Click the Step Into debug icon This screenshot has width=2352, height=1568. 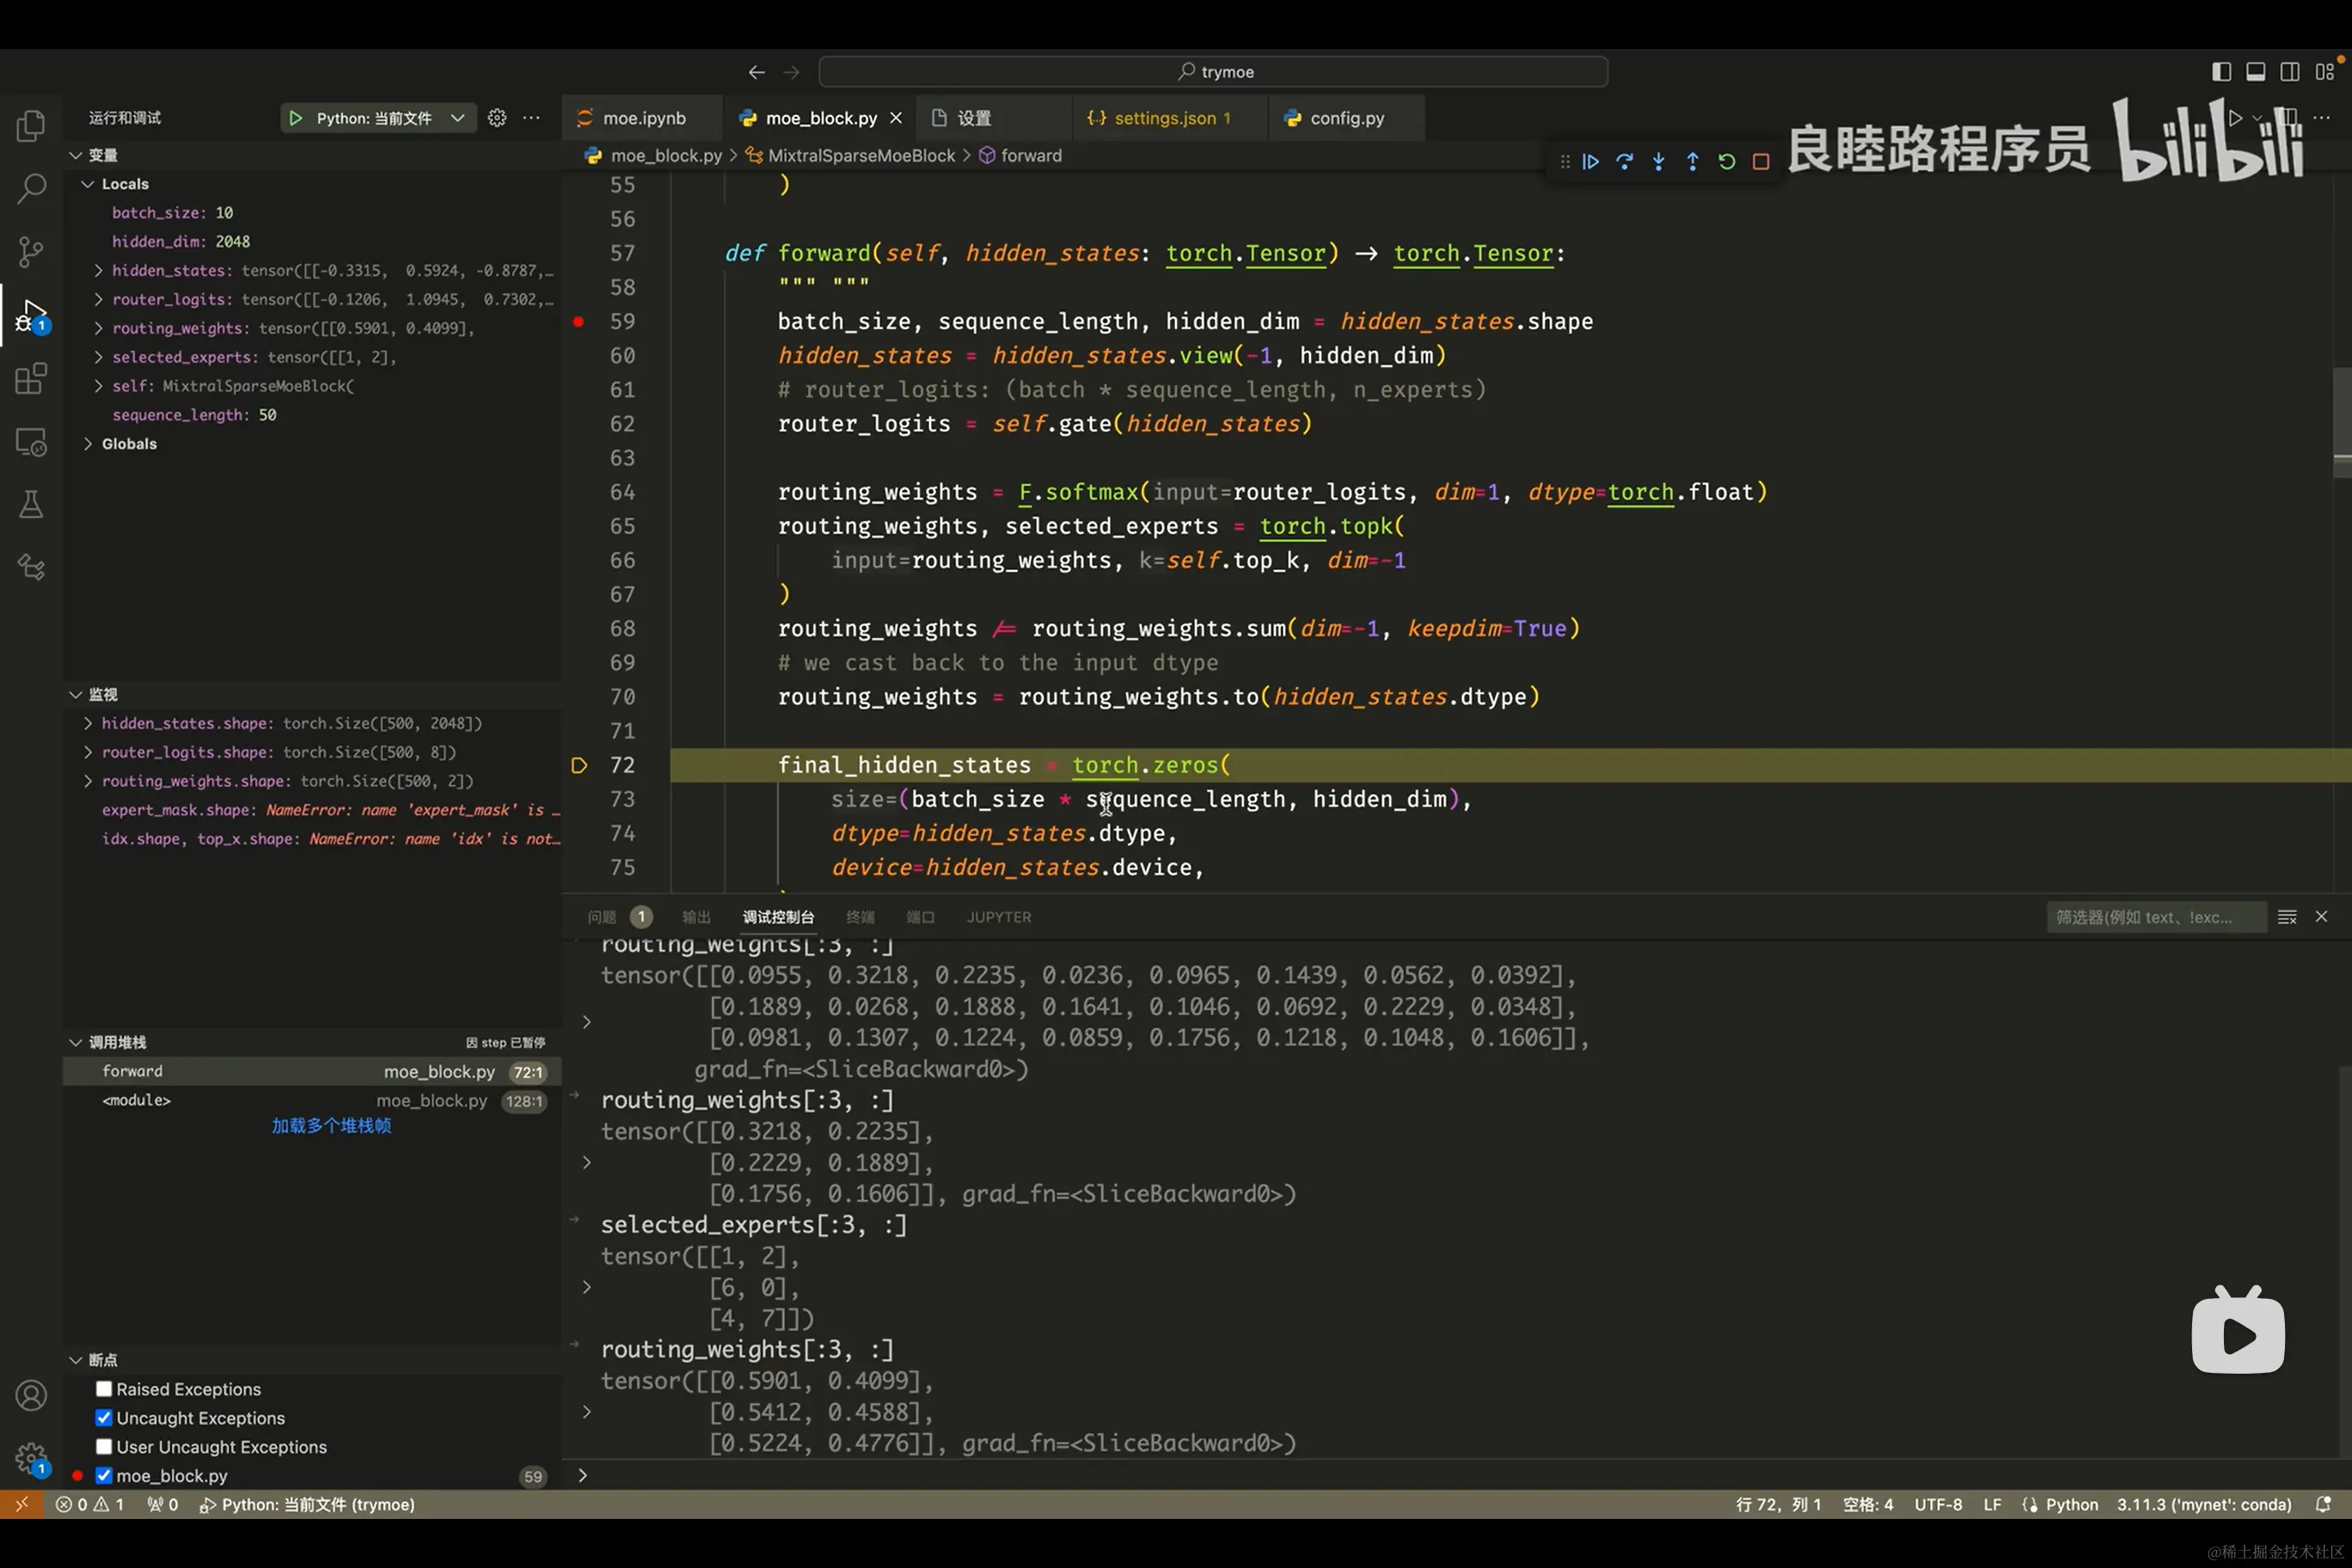(x=1659, y=162)
